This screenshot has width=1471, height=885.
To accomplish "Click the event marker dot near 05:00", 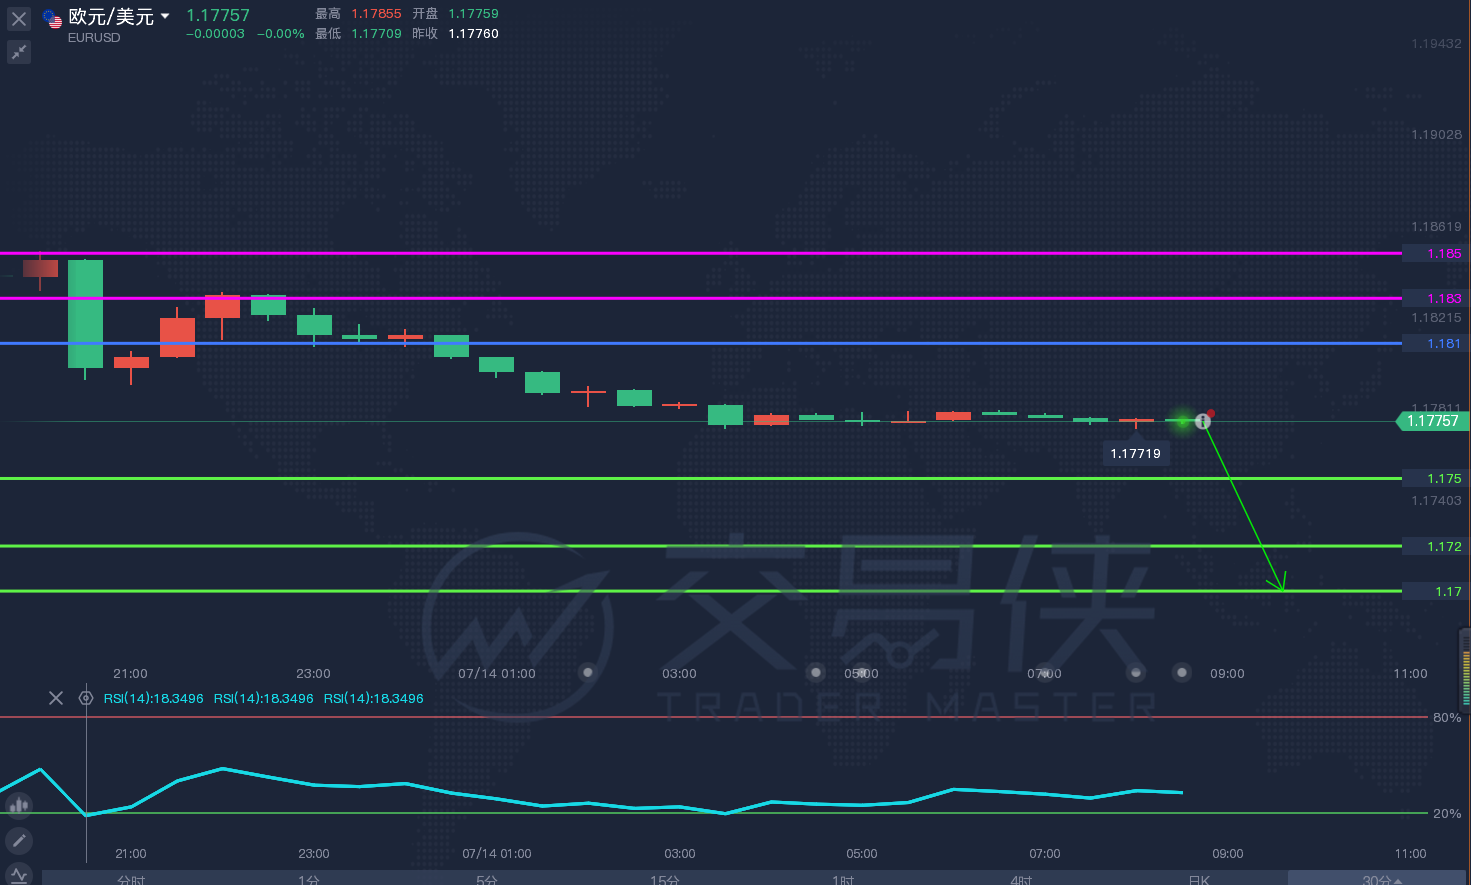I will click(816, 673).
